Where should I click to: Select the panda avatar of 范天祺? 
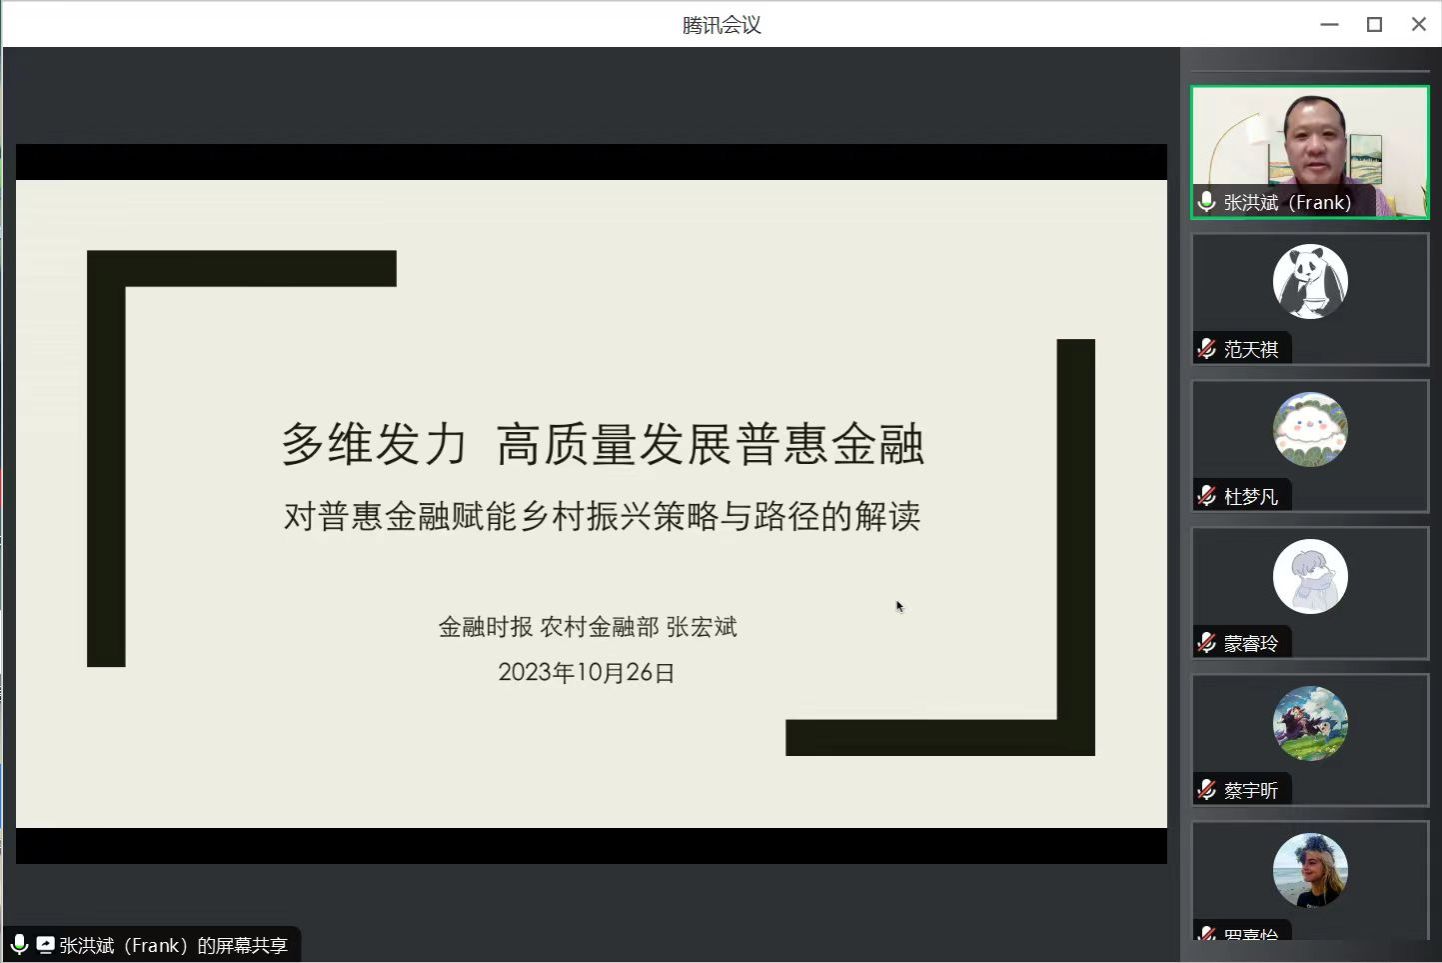tap(1310, 282)
